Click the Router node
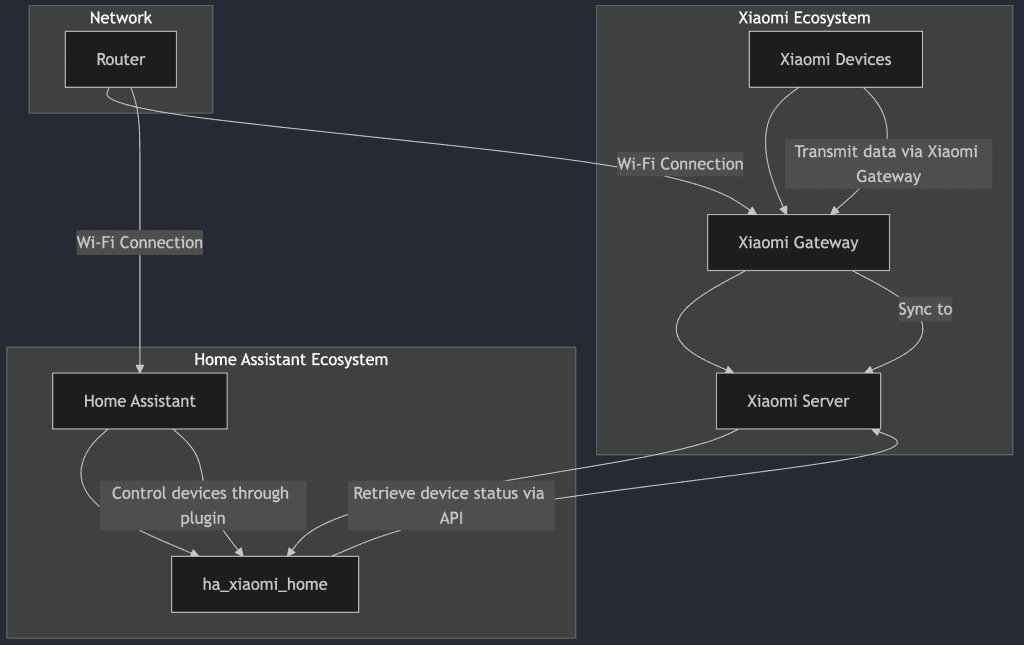 pyautogui.click(x=121, y=59)
